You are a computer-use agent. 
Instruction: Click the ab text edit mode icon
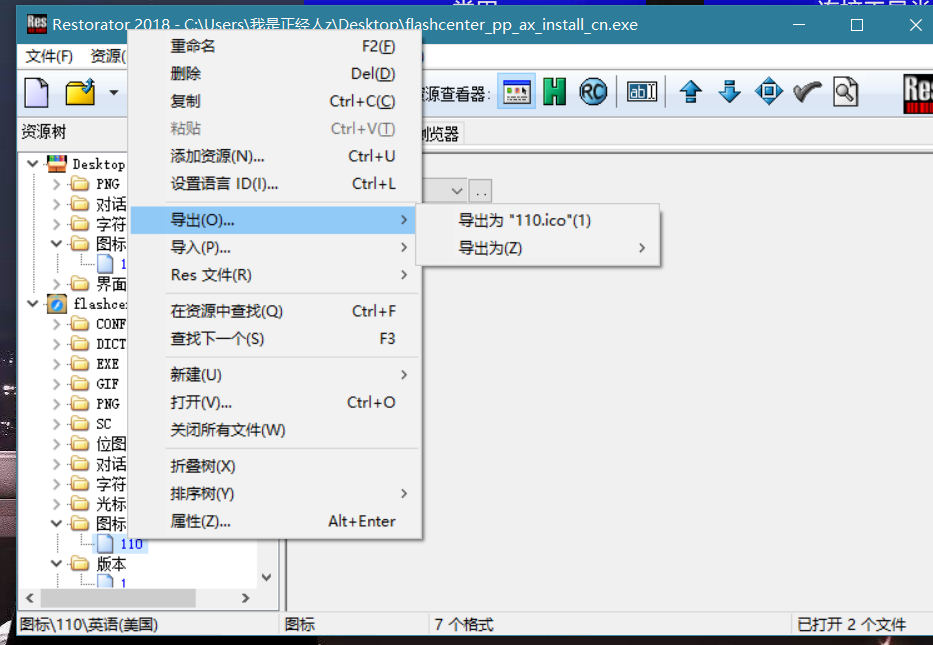click(642, 92)
